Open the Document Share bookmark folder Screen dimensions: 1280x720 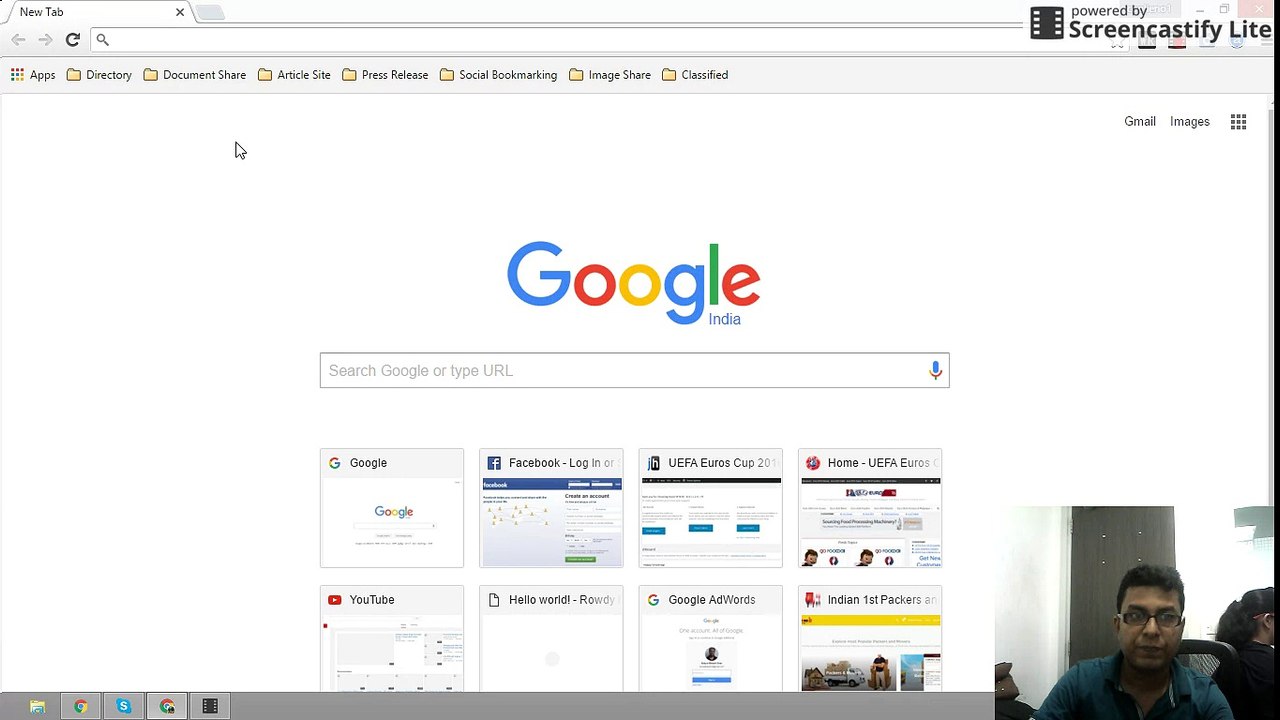[x=194, y=75]
